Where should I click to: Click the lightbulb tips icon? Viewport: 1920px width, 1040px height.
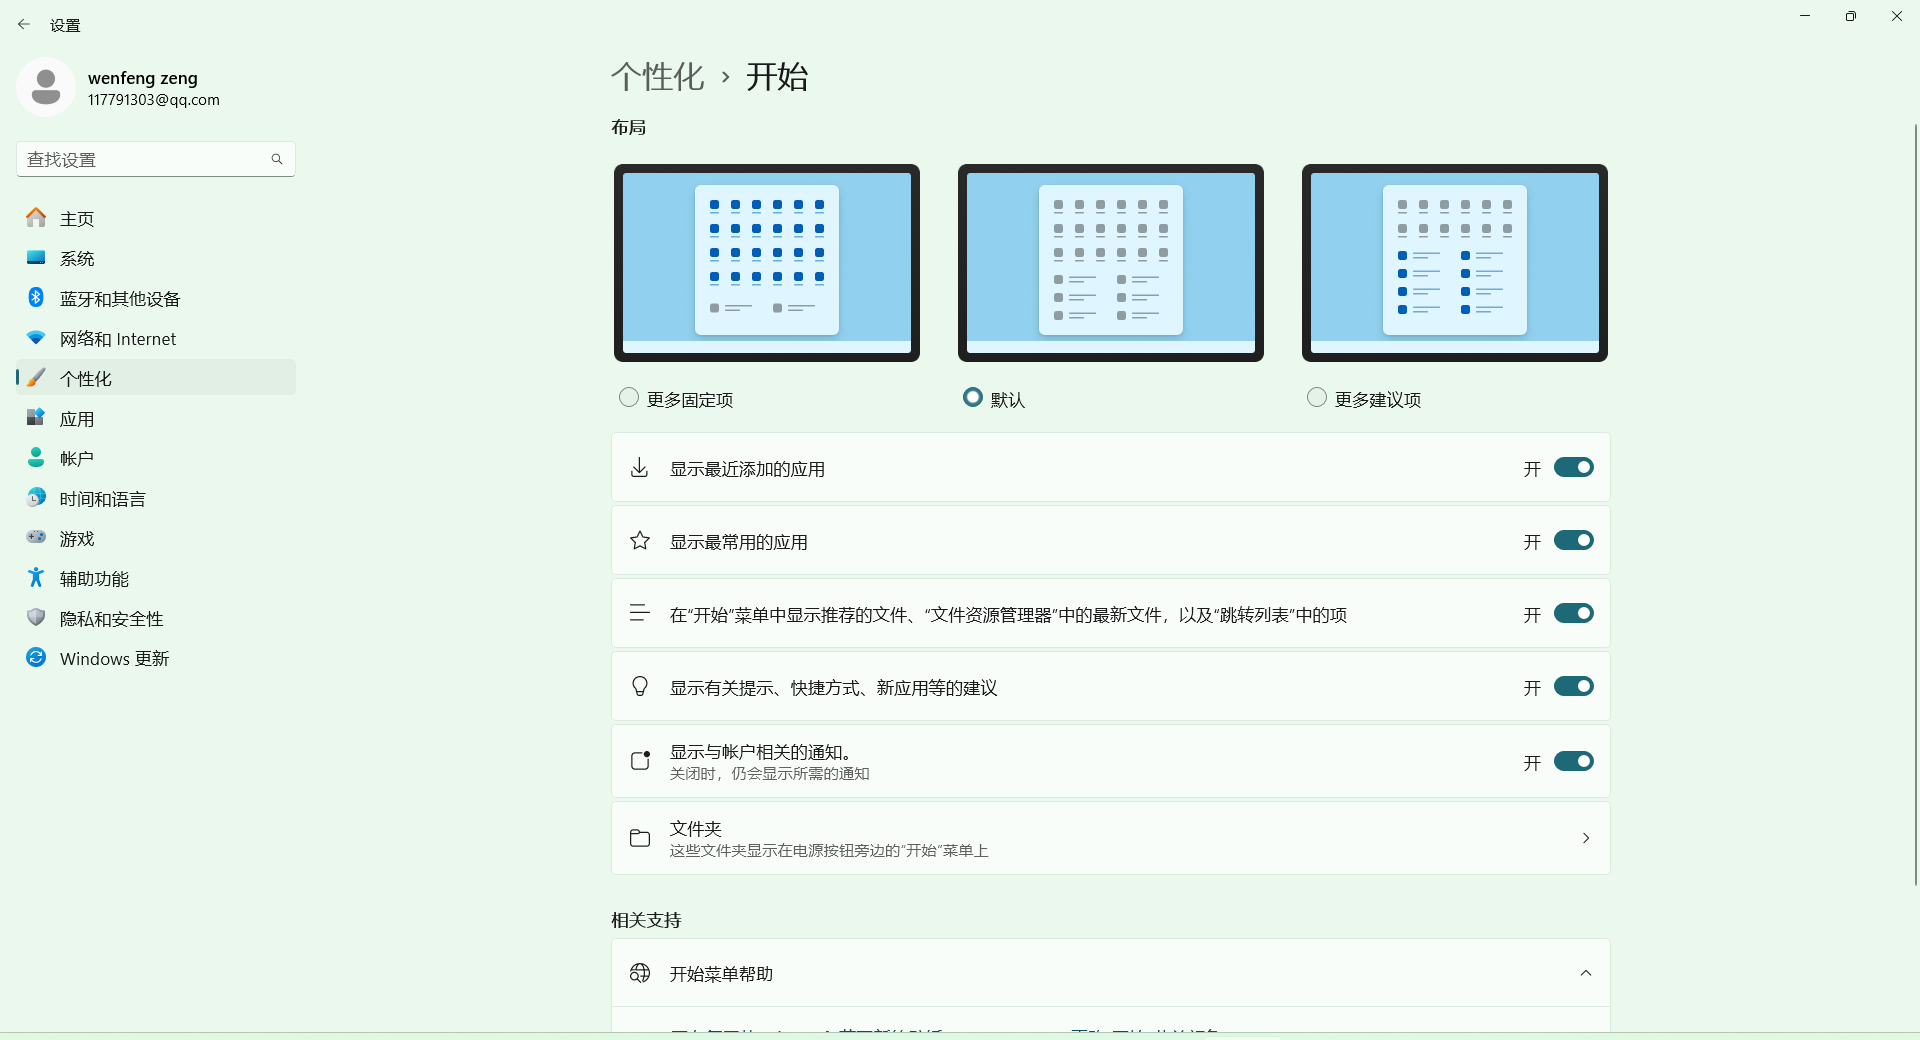pos(640,687)
